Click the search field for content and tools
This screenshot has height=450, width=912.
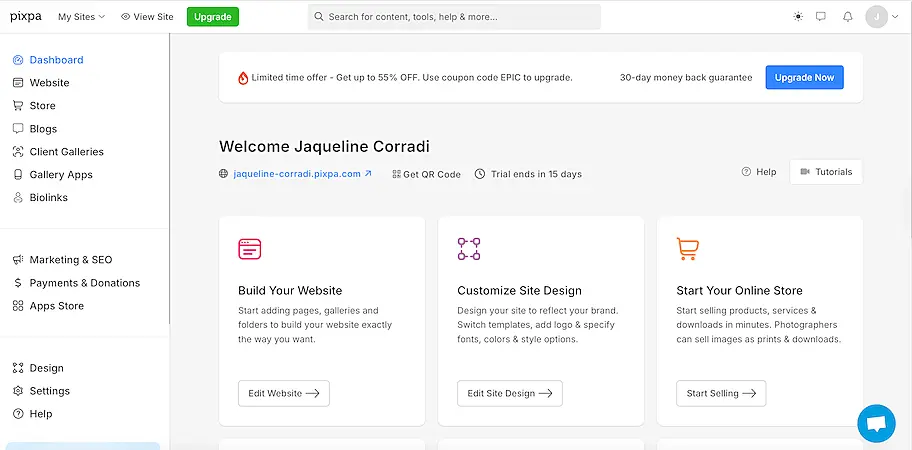454,17
